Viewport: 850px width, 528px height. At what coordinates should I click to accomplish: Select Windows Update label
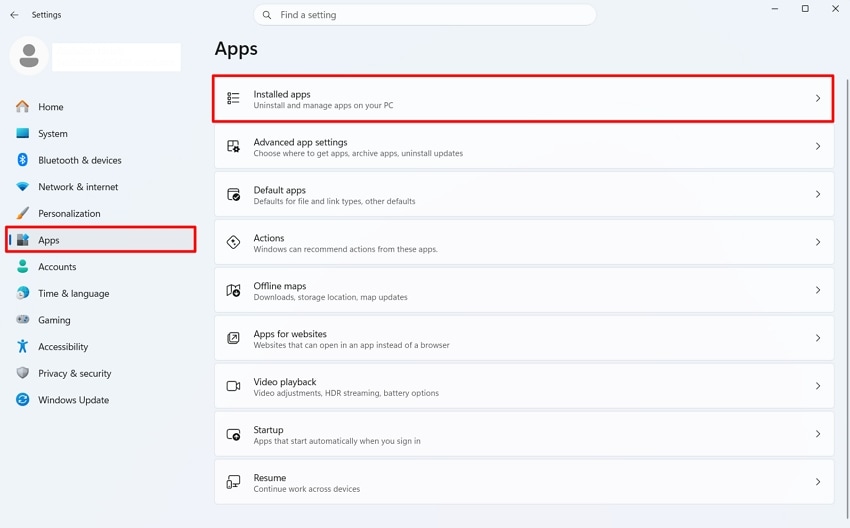point(74,400)
